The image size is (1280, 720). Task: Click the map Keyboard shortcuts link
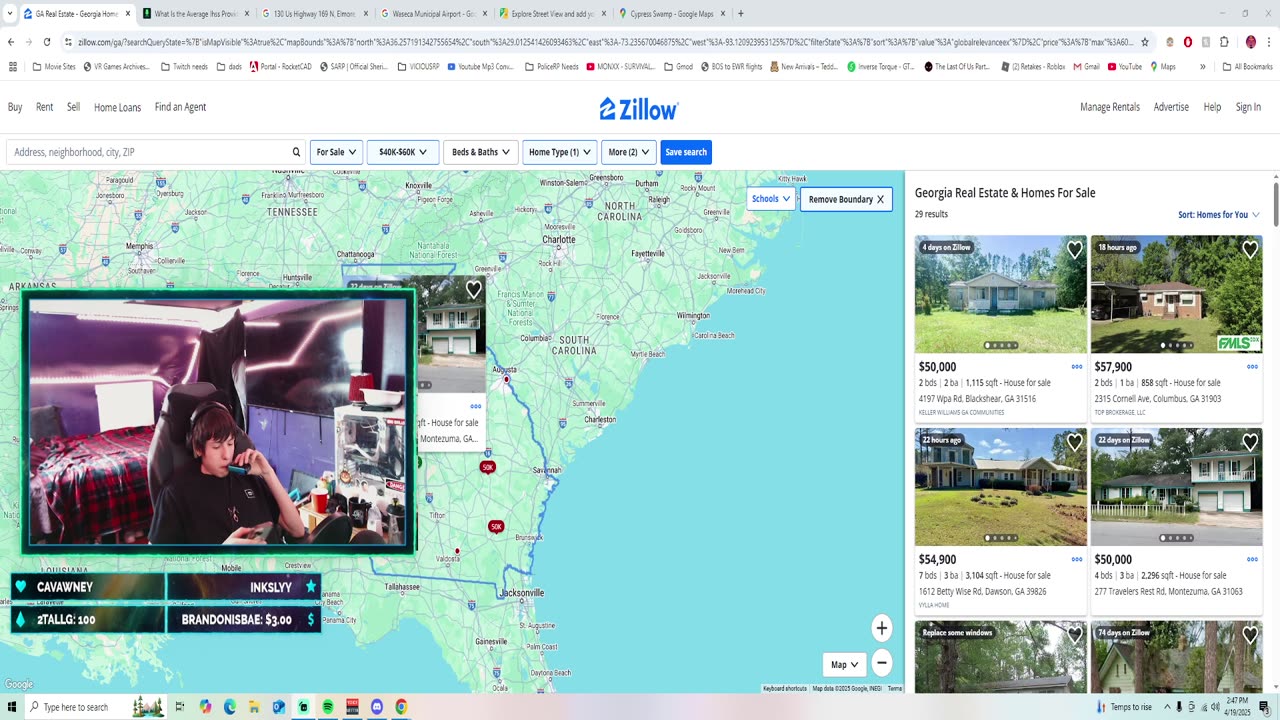point(785,688)
